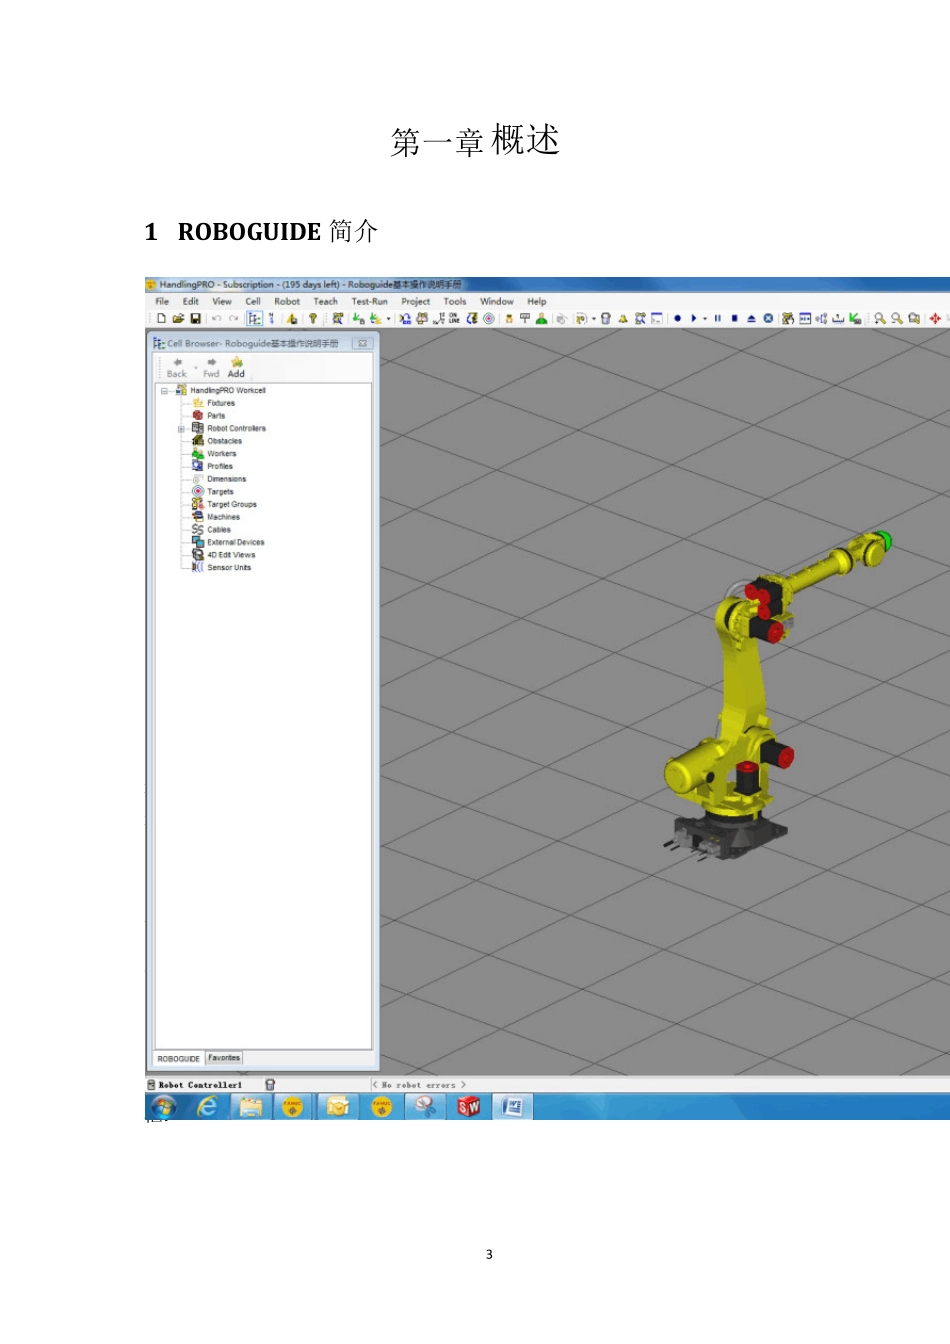
Task: Click the cycle start play button
Action: point(693,319)
